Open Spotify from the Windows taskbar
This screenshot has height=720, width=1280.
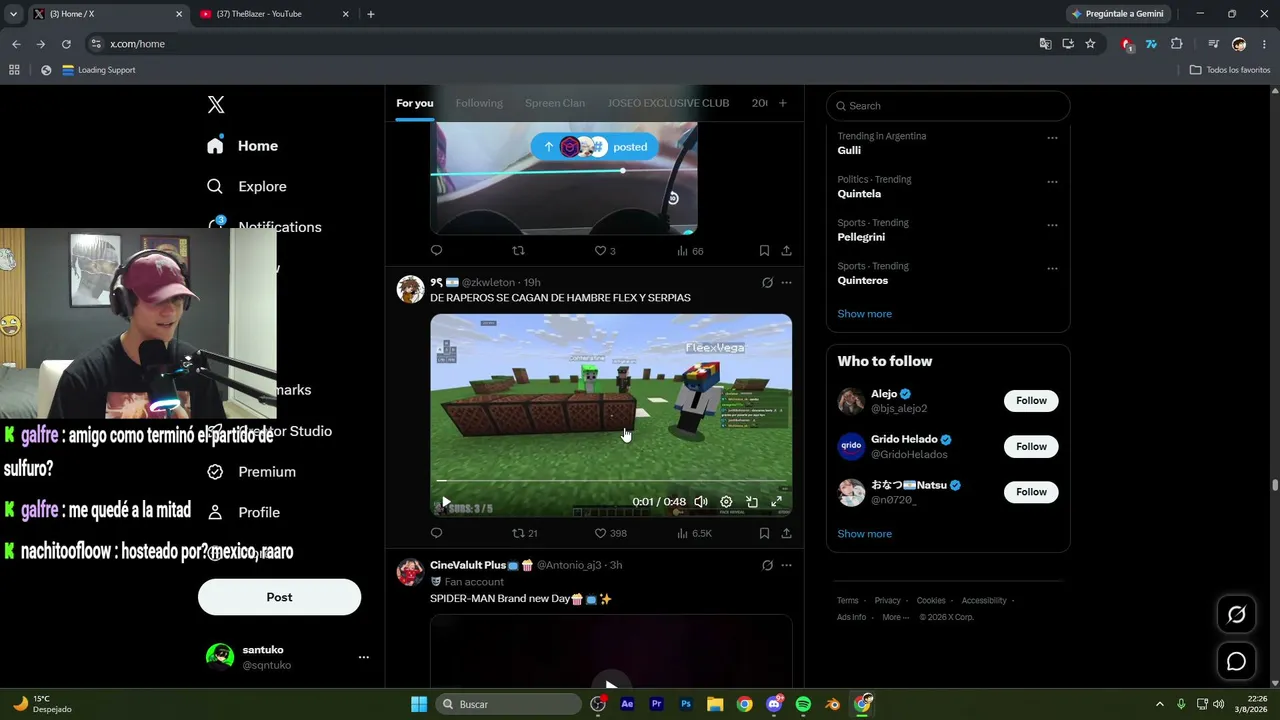click(x=803, y=704)
